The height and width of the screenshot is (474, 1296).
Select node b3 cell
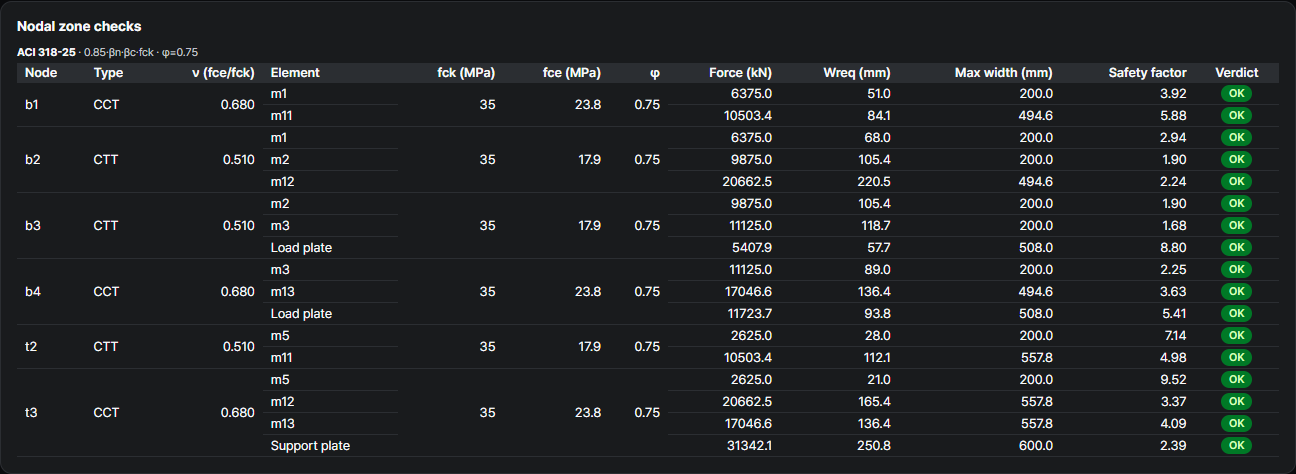click(x=33, y=225)
